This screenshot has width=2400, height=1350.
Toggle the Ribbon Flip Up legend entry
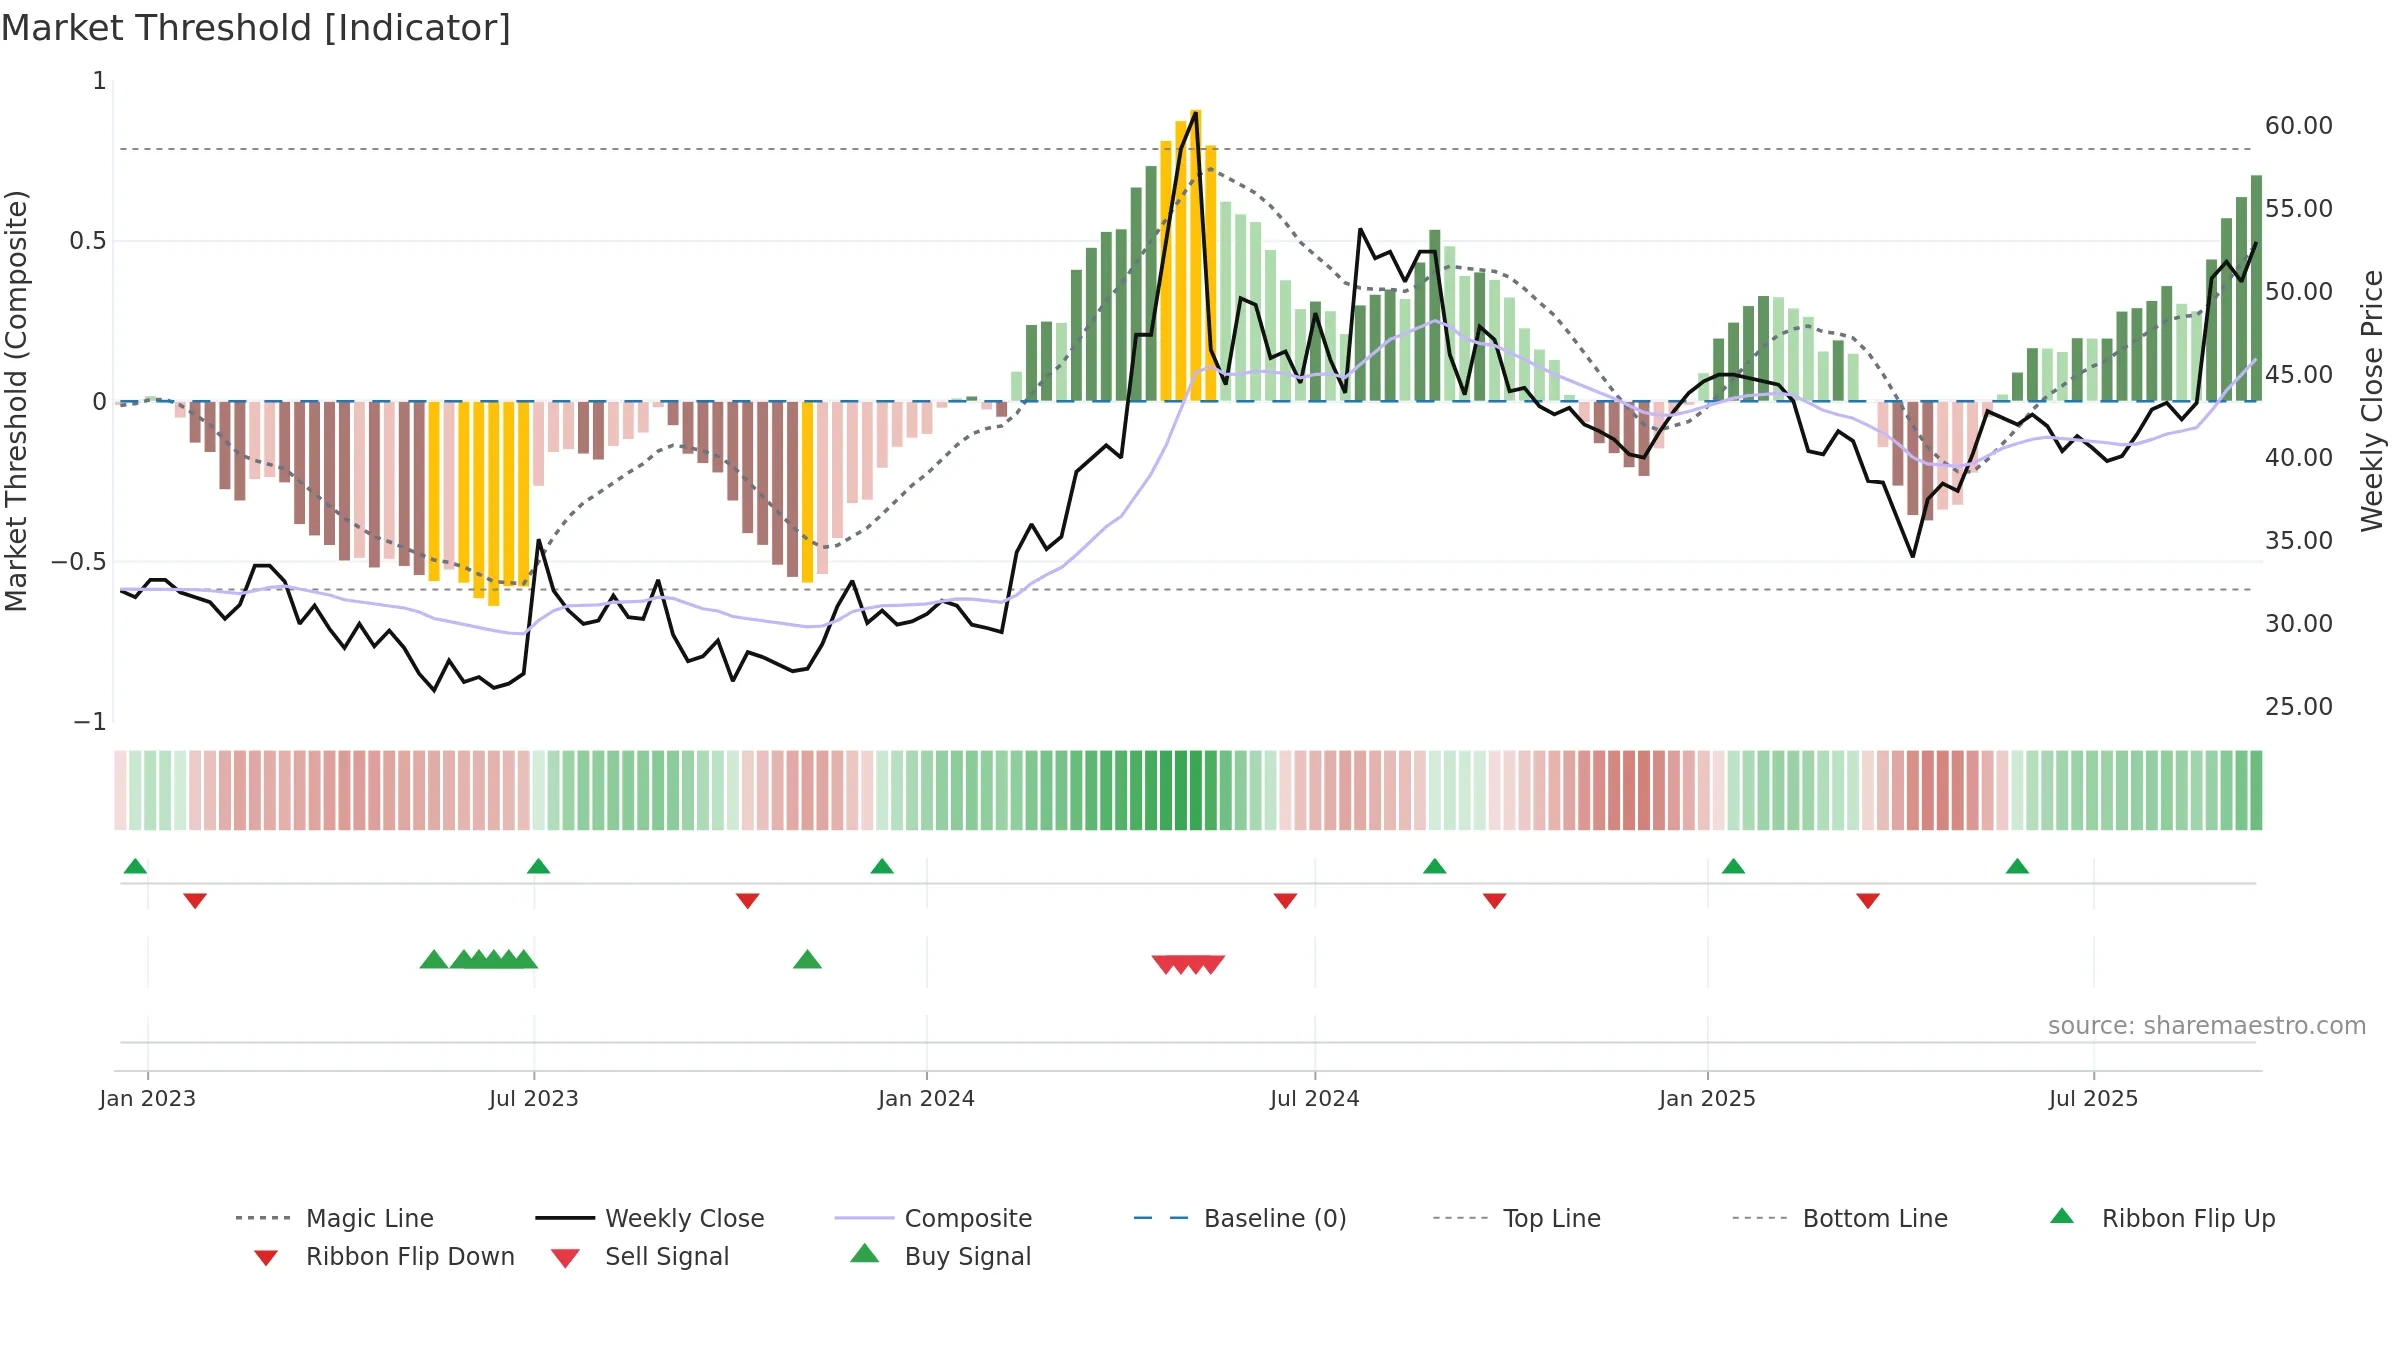point(2162,1218)
